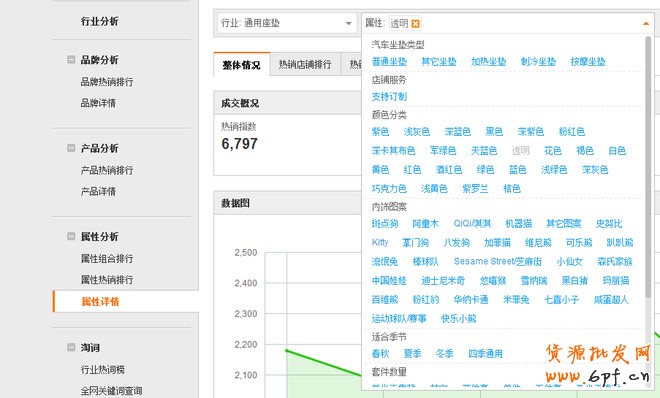Collapse the 品牌分析 section

pos(71,60)
